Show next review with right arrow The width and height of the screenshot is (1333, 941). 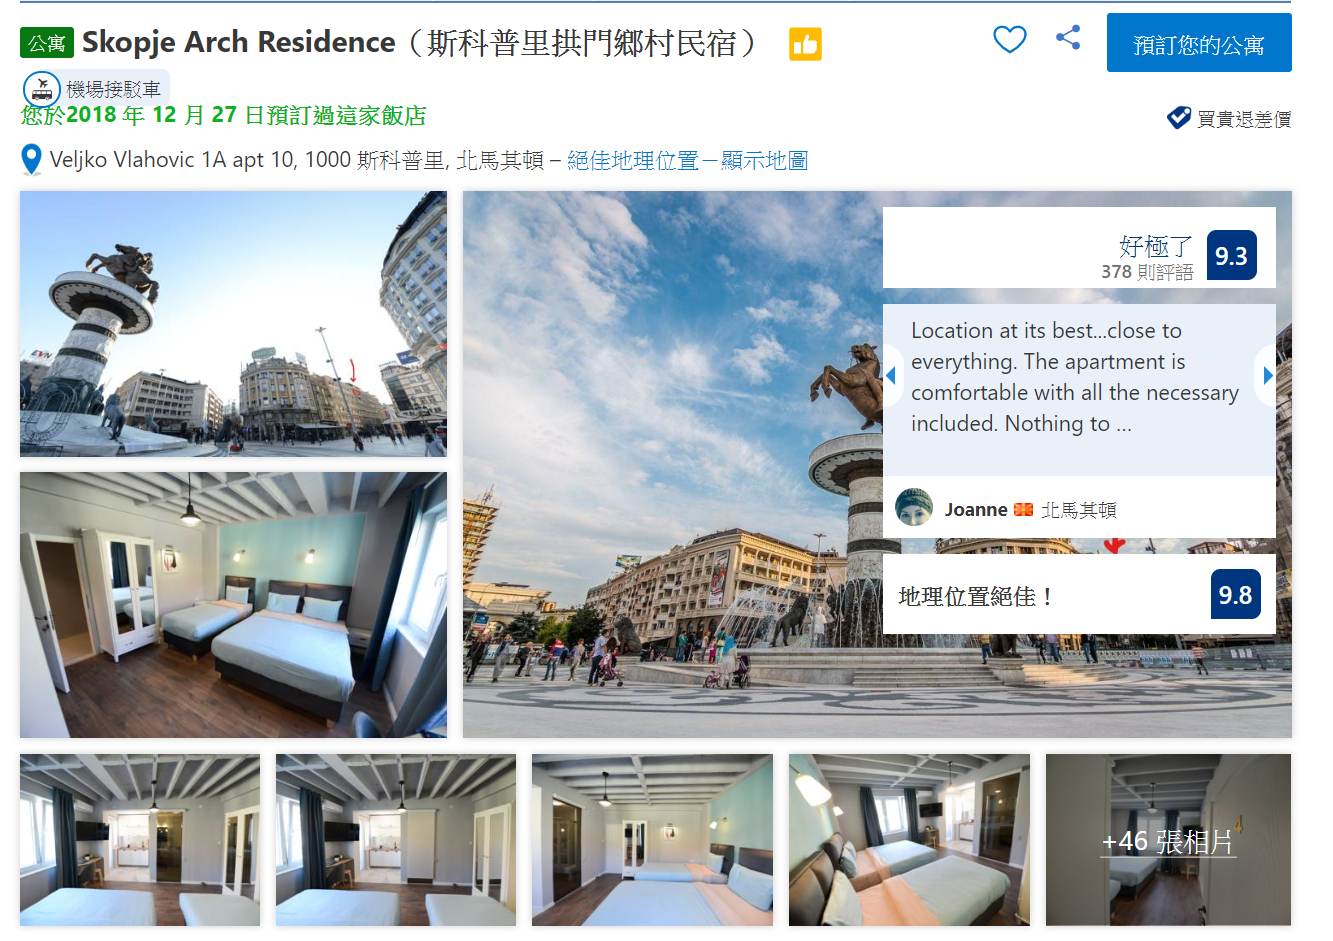click(x=1267, y=376)
